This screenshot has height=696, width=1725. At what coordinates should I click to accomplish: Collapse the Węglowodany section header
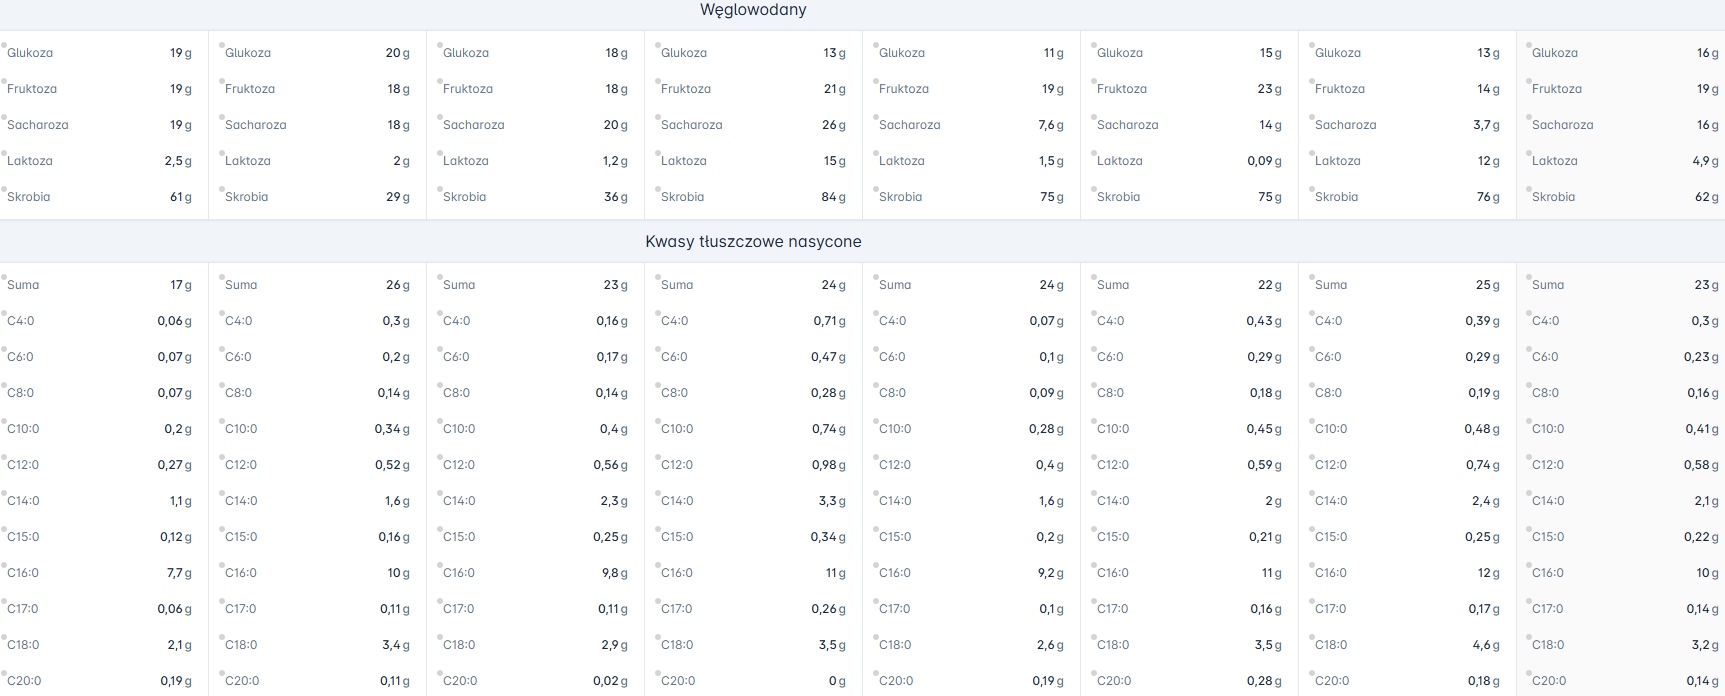753,10
